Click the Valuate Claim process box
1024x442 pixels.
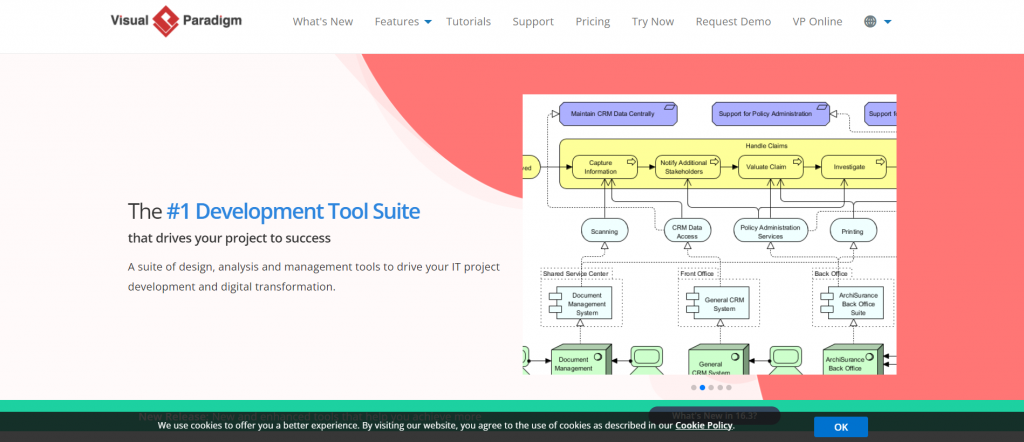(771, 167)
